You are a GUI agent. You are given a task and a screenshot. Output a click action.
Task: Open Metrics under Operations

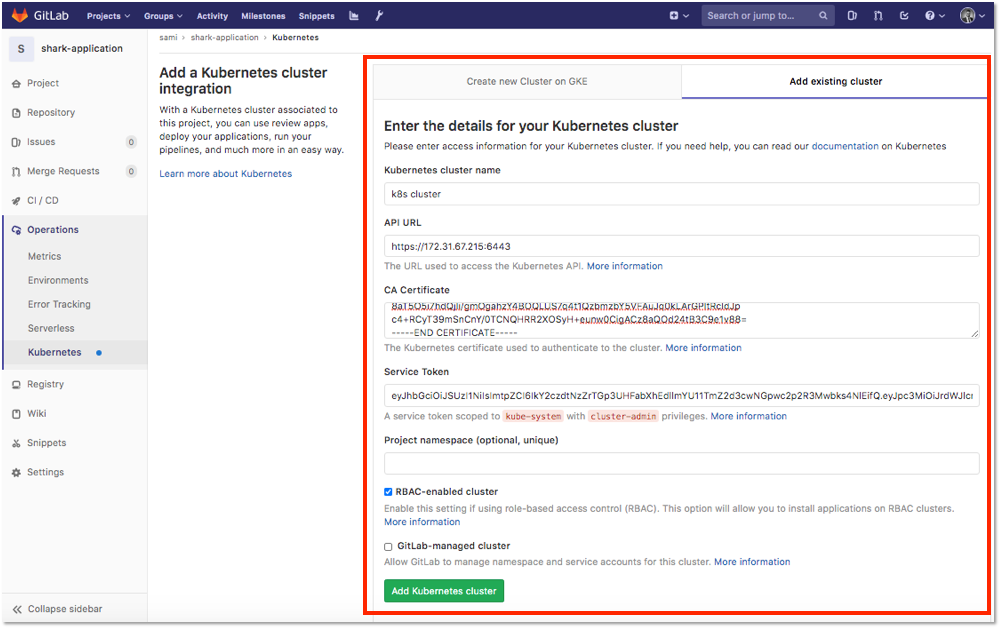tap(45, 257)
